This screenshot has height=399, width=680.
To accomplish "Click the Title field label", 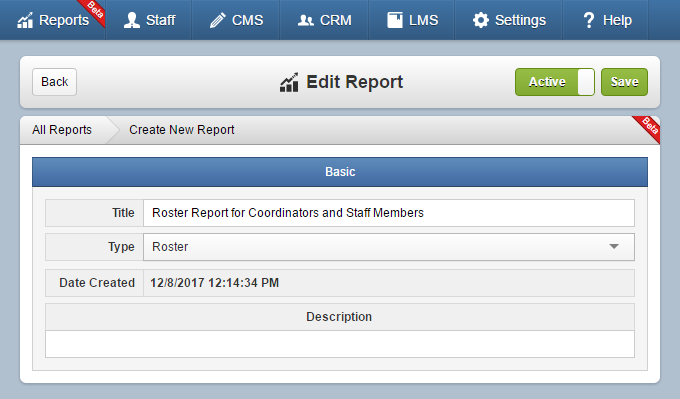I will click(x=123, y=213).
